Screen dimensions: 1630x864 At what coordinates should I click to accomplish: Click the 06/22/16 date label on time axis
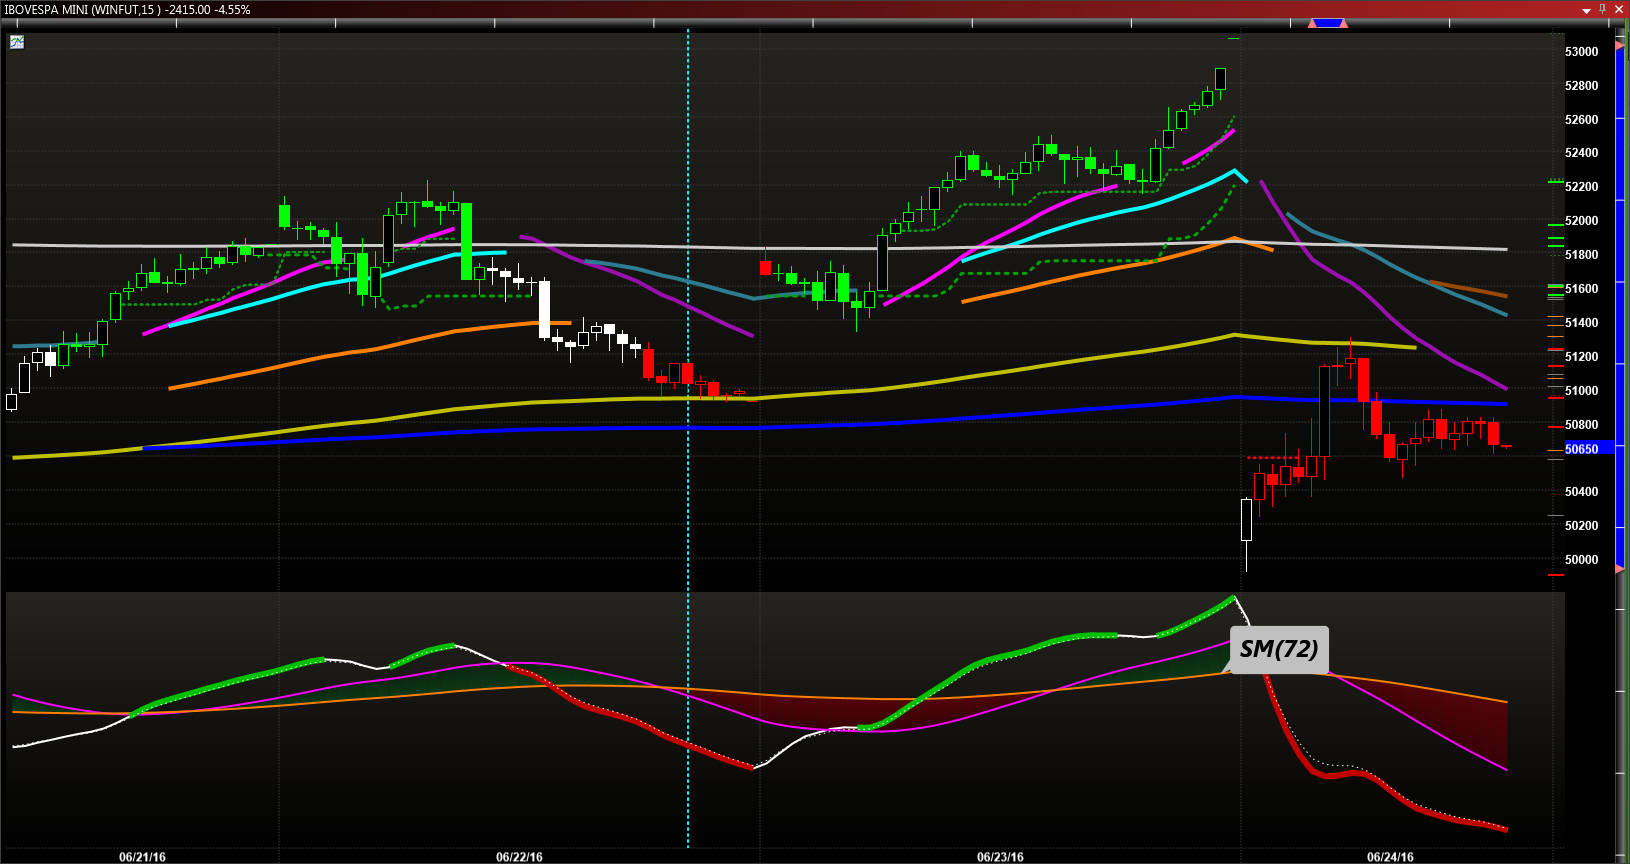tap(519, 857)
